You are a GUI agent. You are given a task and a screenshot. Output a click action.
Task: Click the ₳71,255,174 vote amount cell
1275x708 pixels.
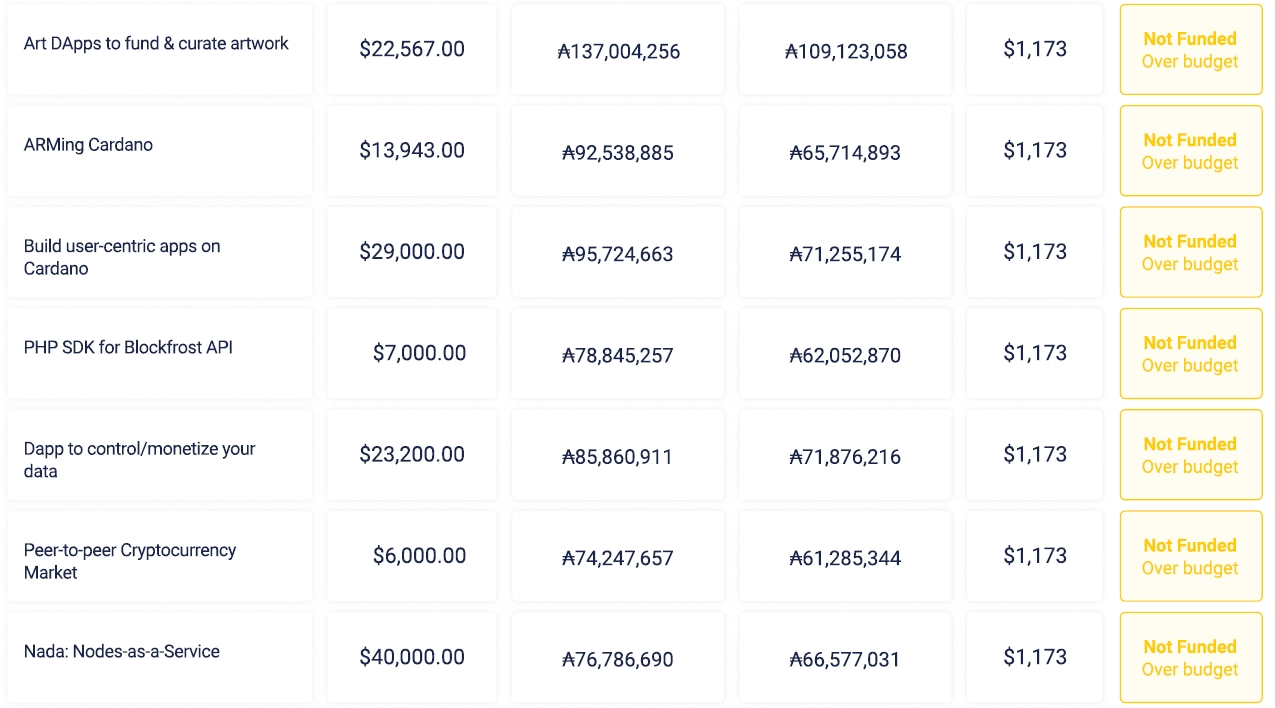point(845,254)
